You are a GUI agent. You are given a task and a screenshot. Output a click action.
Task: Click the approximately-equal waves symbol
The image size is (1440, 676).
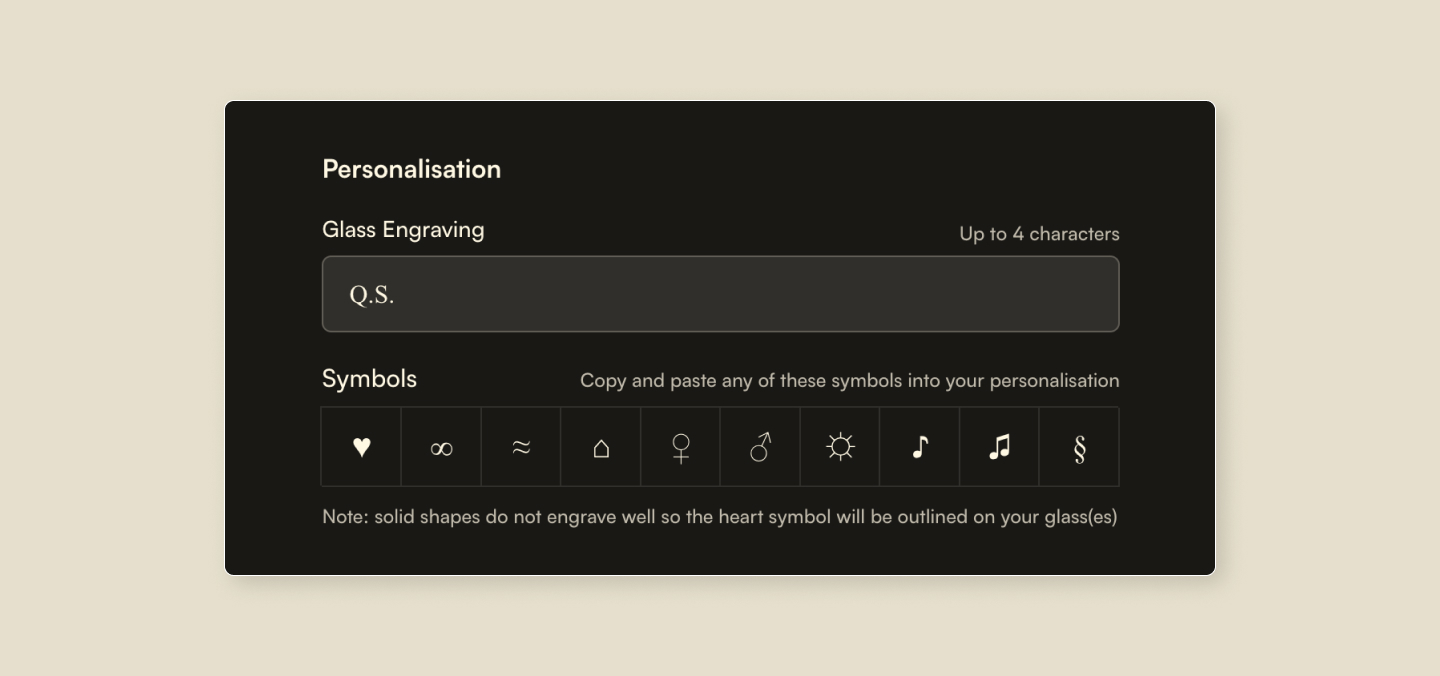520,446
